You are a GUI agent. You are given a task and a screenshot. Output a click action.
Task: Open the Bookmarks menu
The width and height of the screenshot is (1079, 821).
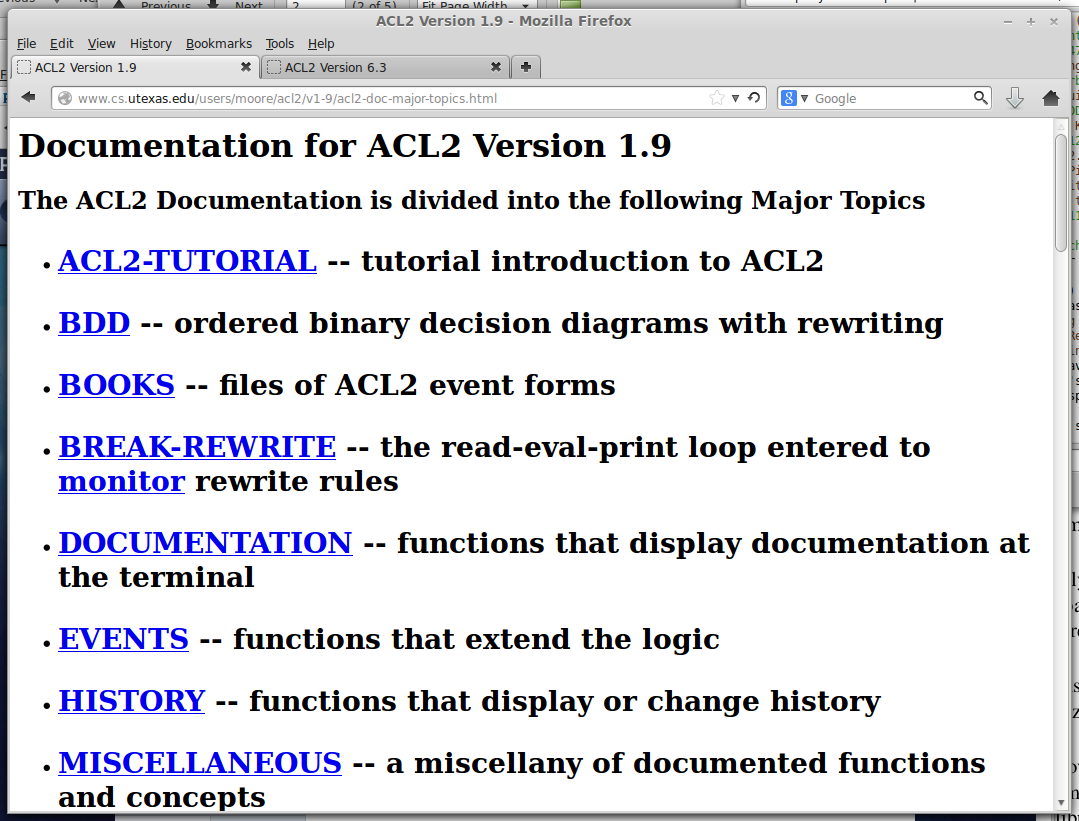219,43
